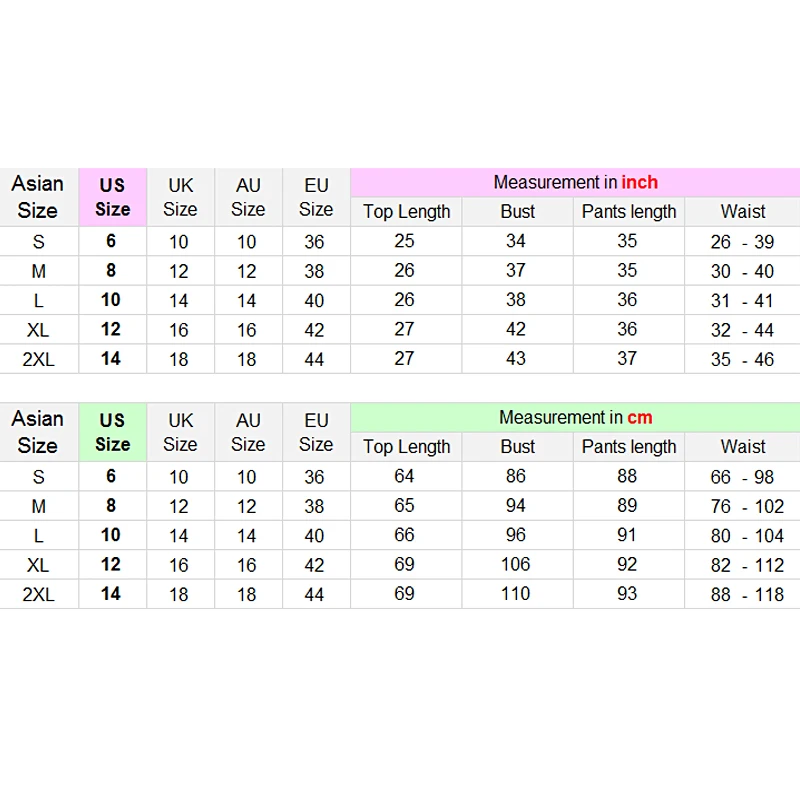This screenshot has width=800, height=800.
Task: Click the "Measurement in inch" header
Action: click(575, 182)
